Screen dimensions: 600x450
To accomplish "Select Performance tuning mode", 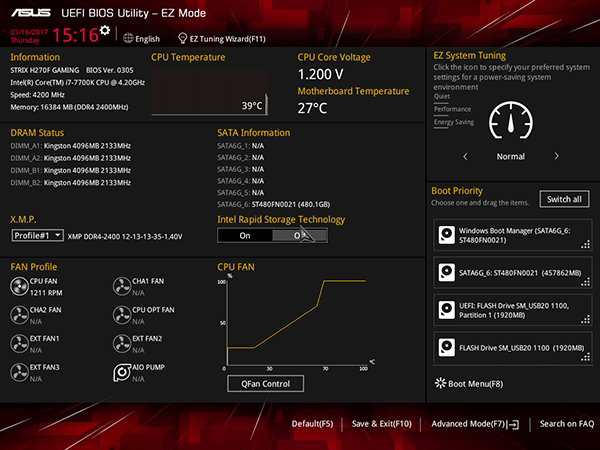I will pos(452,109).
